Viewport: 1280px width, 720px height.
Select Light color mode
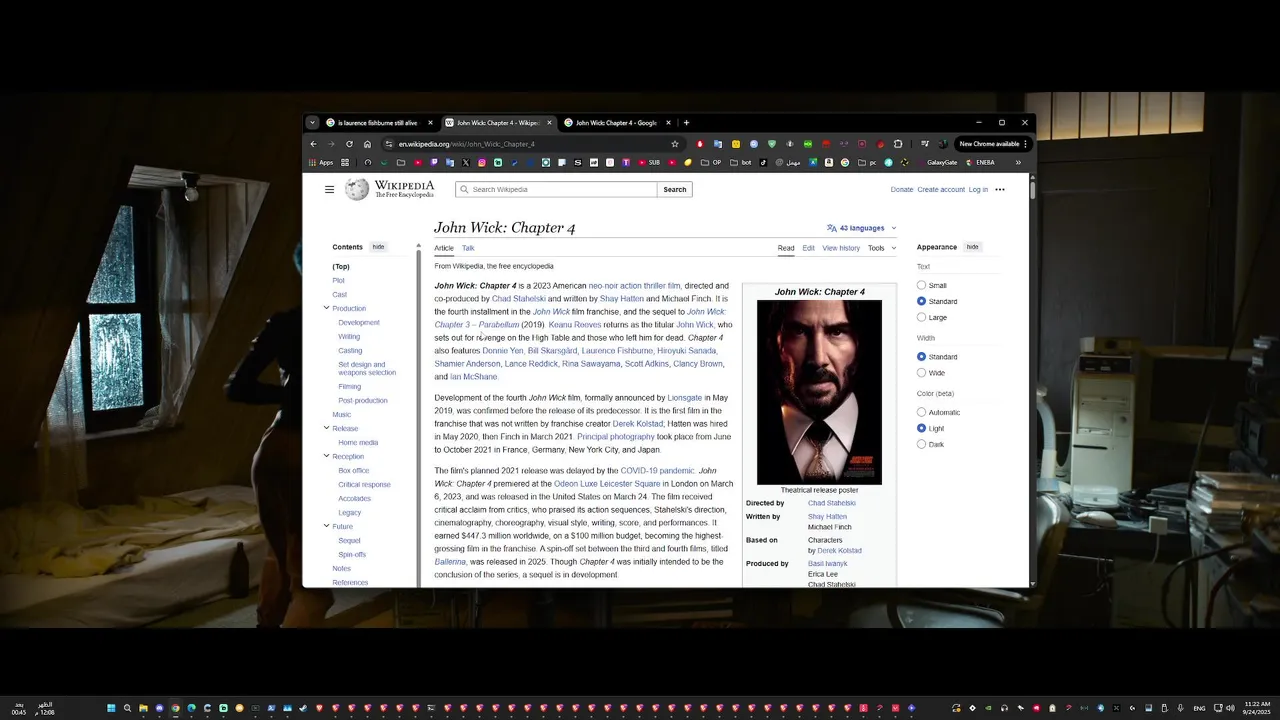pyautogui.click(x=922, y=428)
